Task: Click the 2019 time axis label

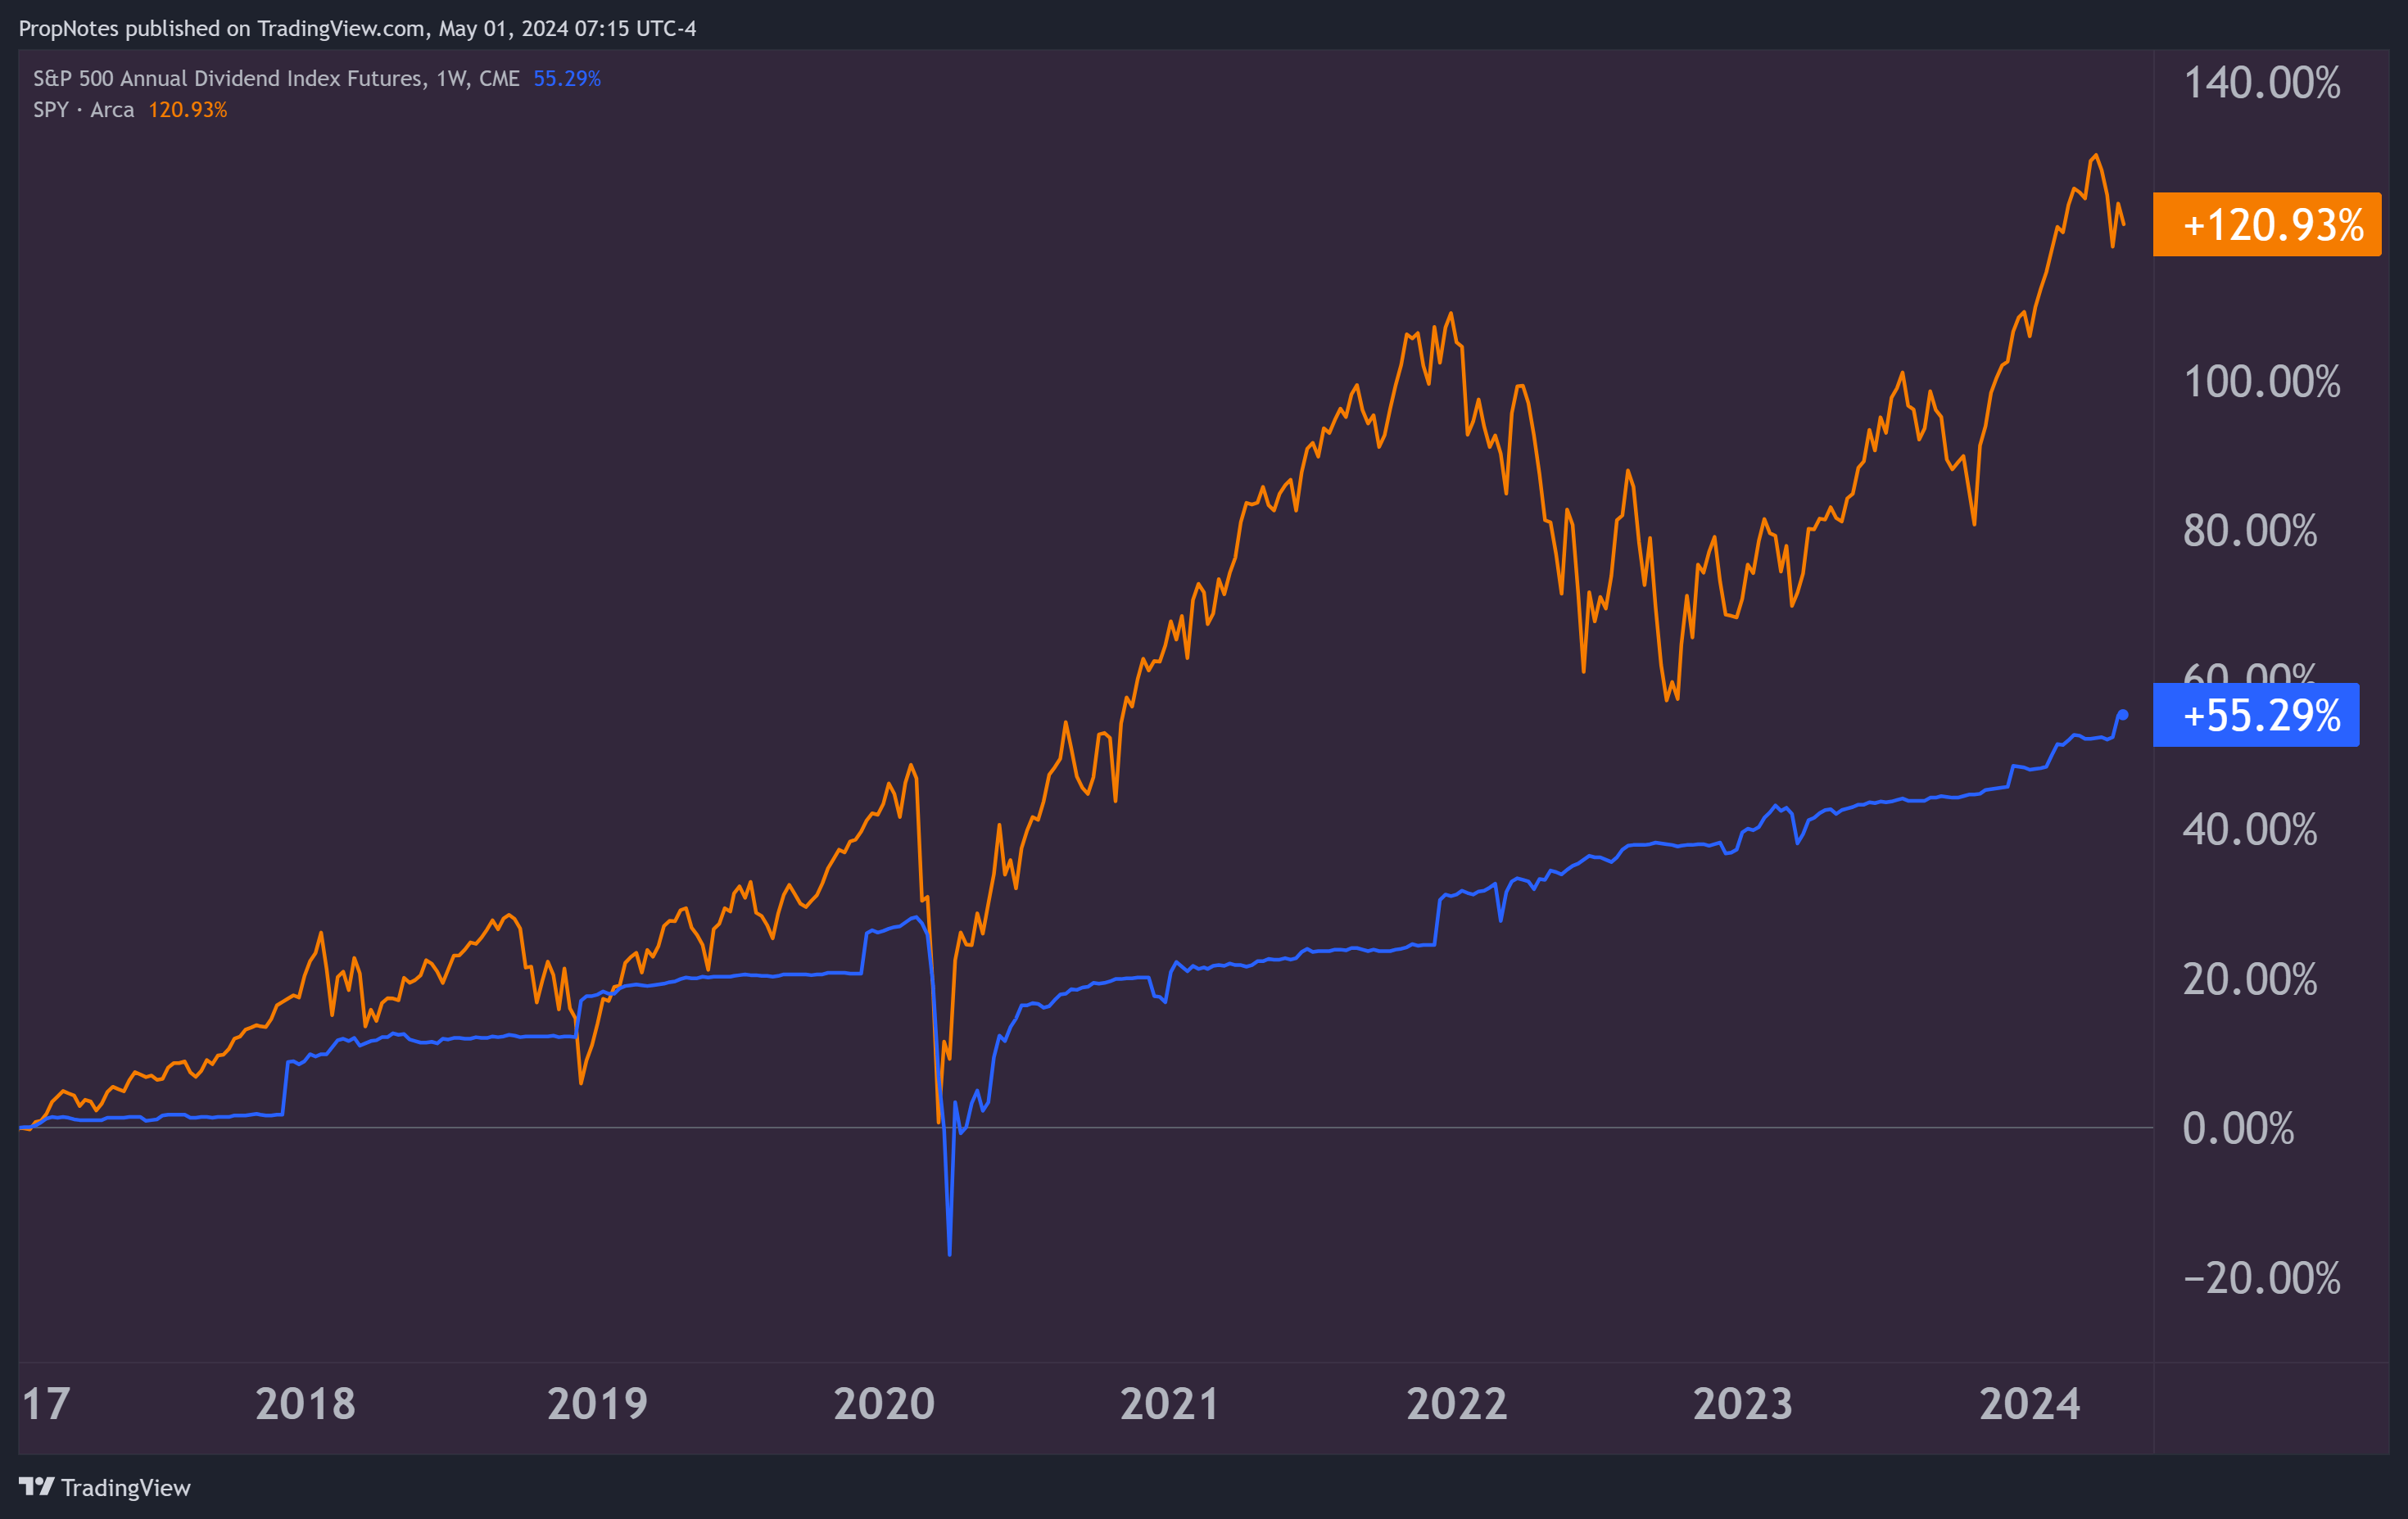Action: coord(597,1404)
